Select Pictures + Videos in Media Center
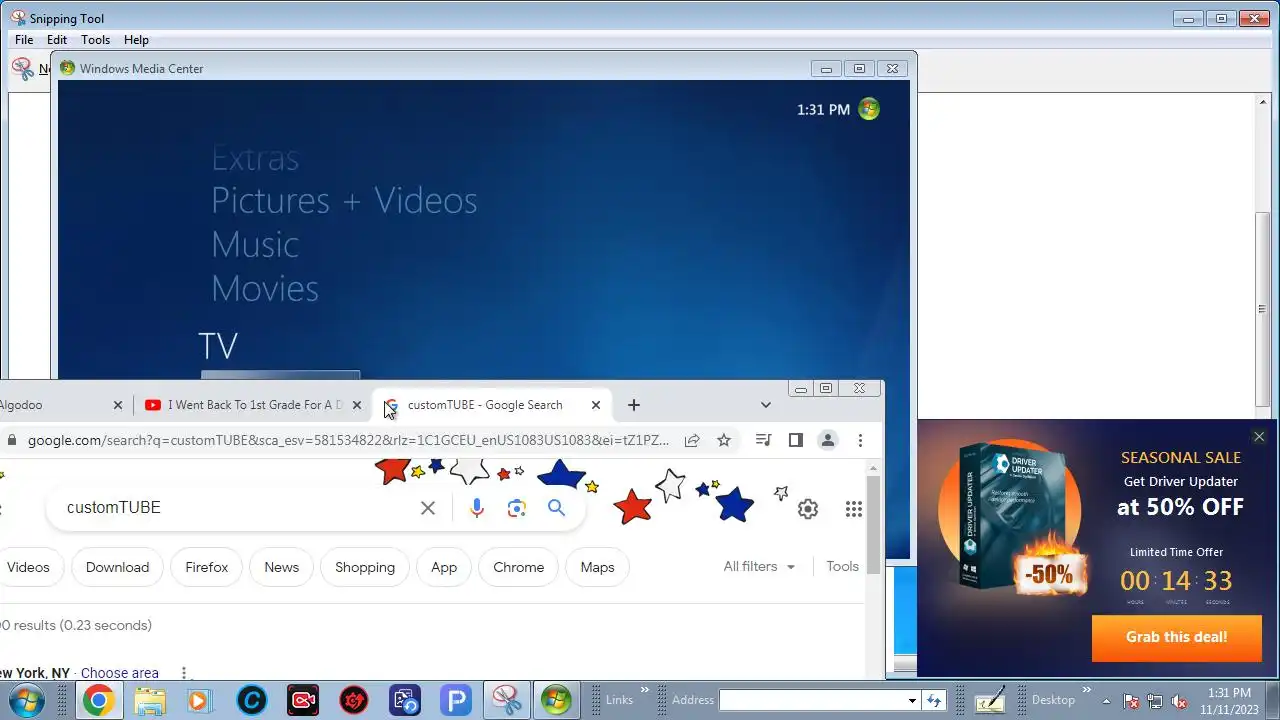Screen dimensions: 1280x720 tap(344, 201)
